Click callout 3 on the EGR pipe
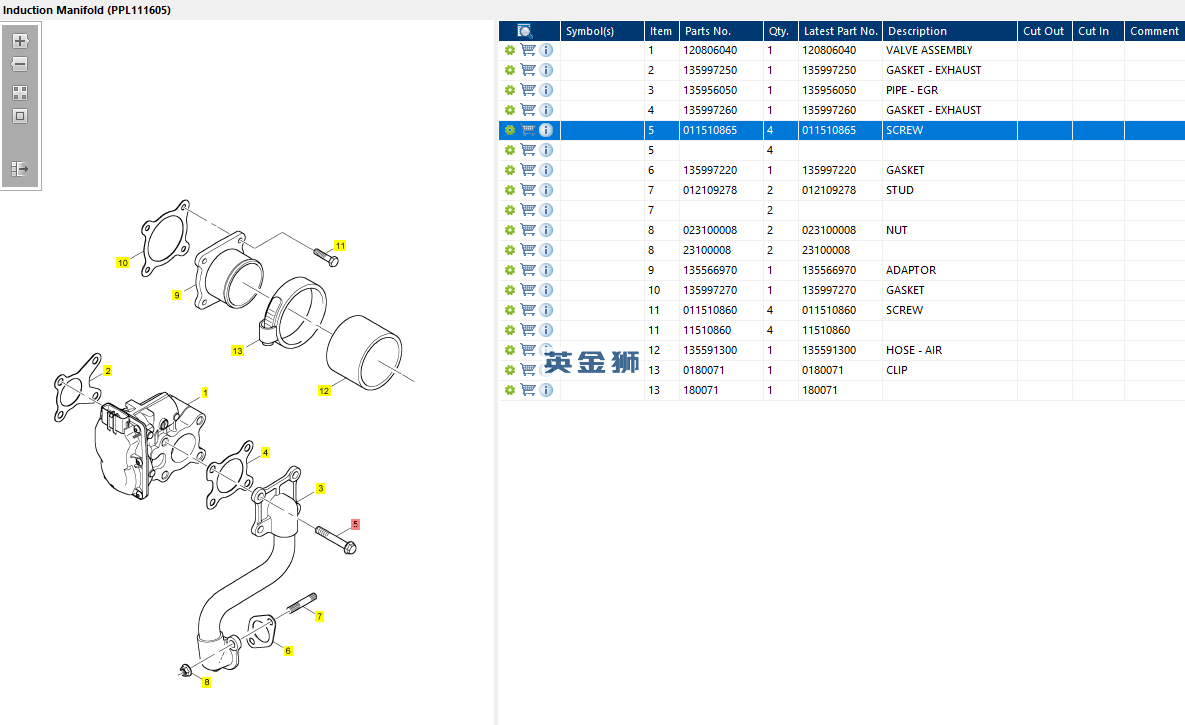 point(320,489)
